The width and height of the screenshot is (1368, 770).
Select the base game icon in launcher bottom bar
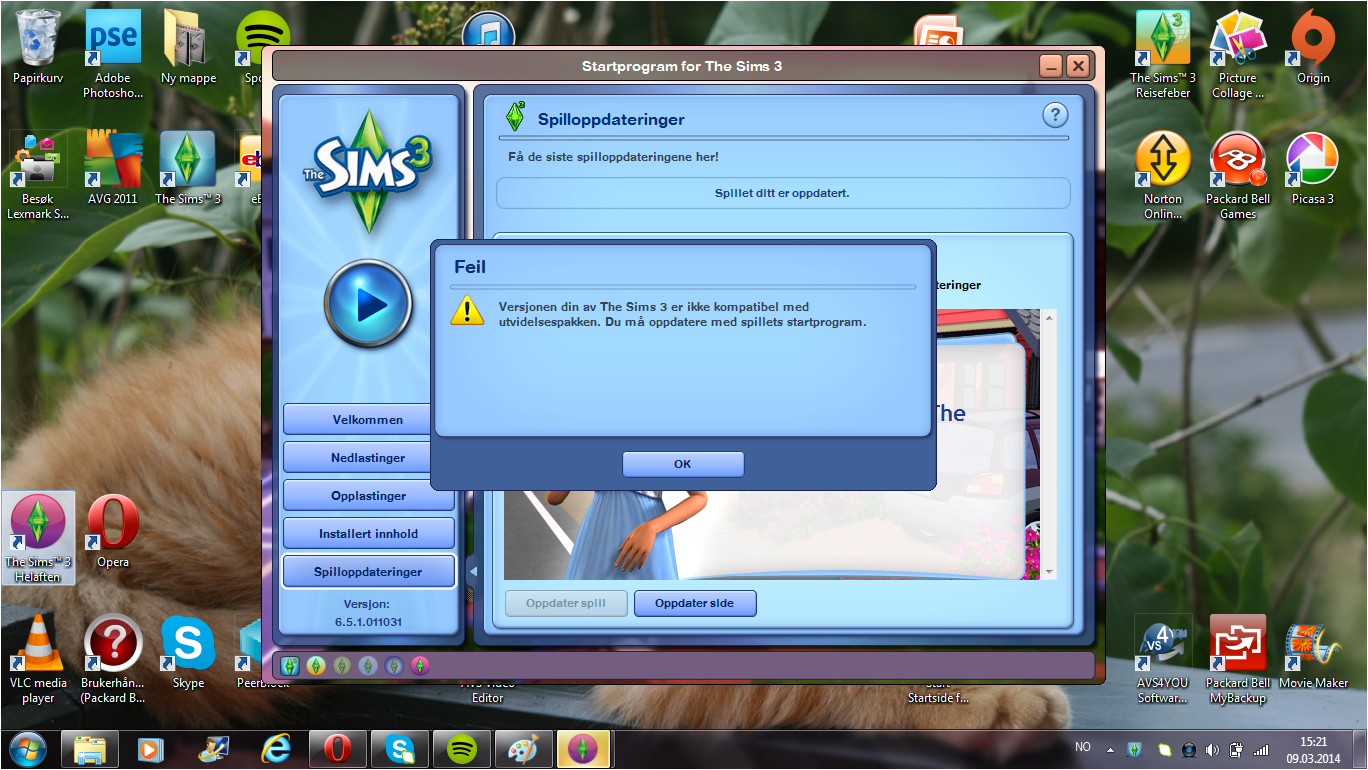tap(290, 665)
